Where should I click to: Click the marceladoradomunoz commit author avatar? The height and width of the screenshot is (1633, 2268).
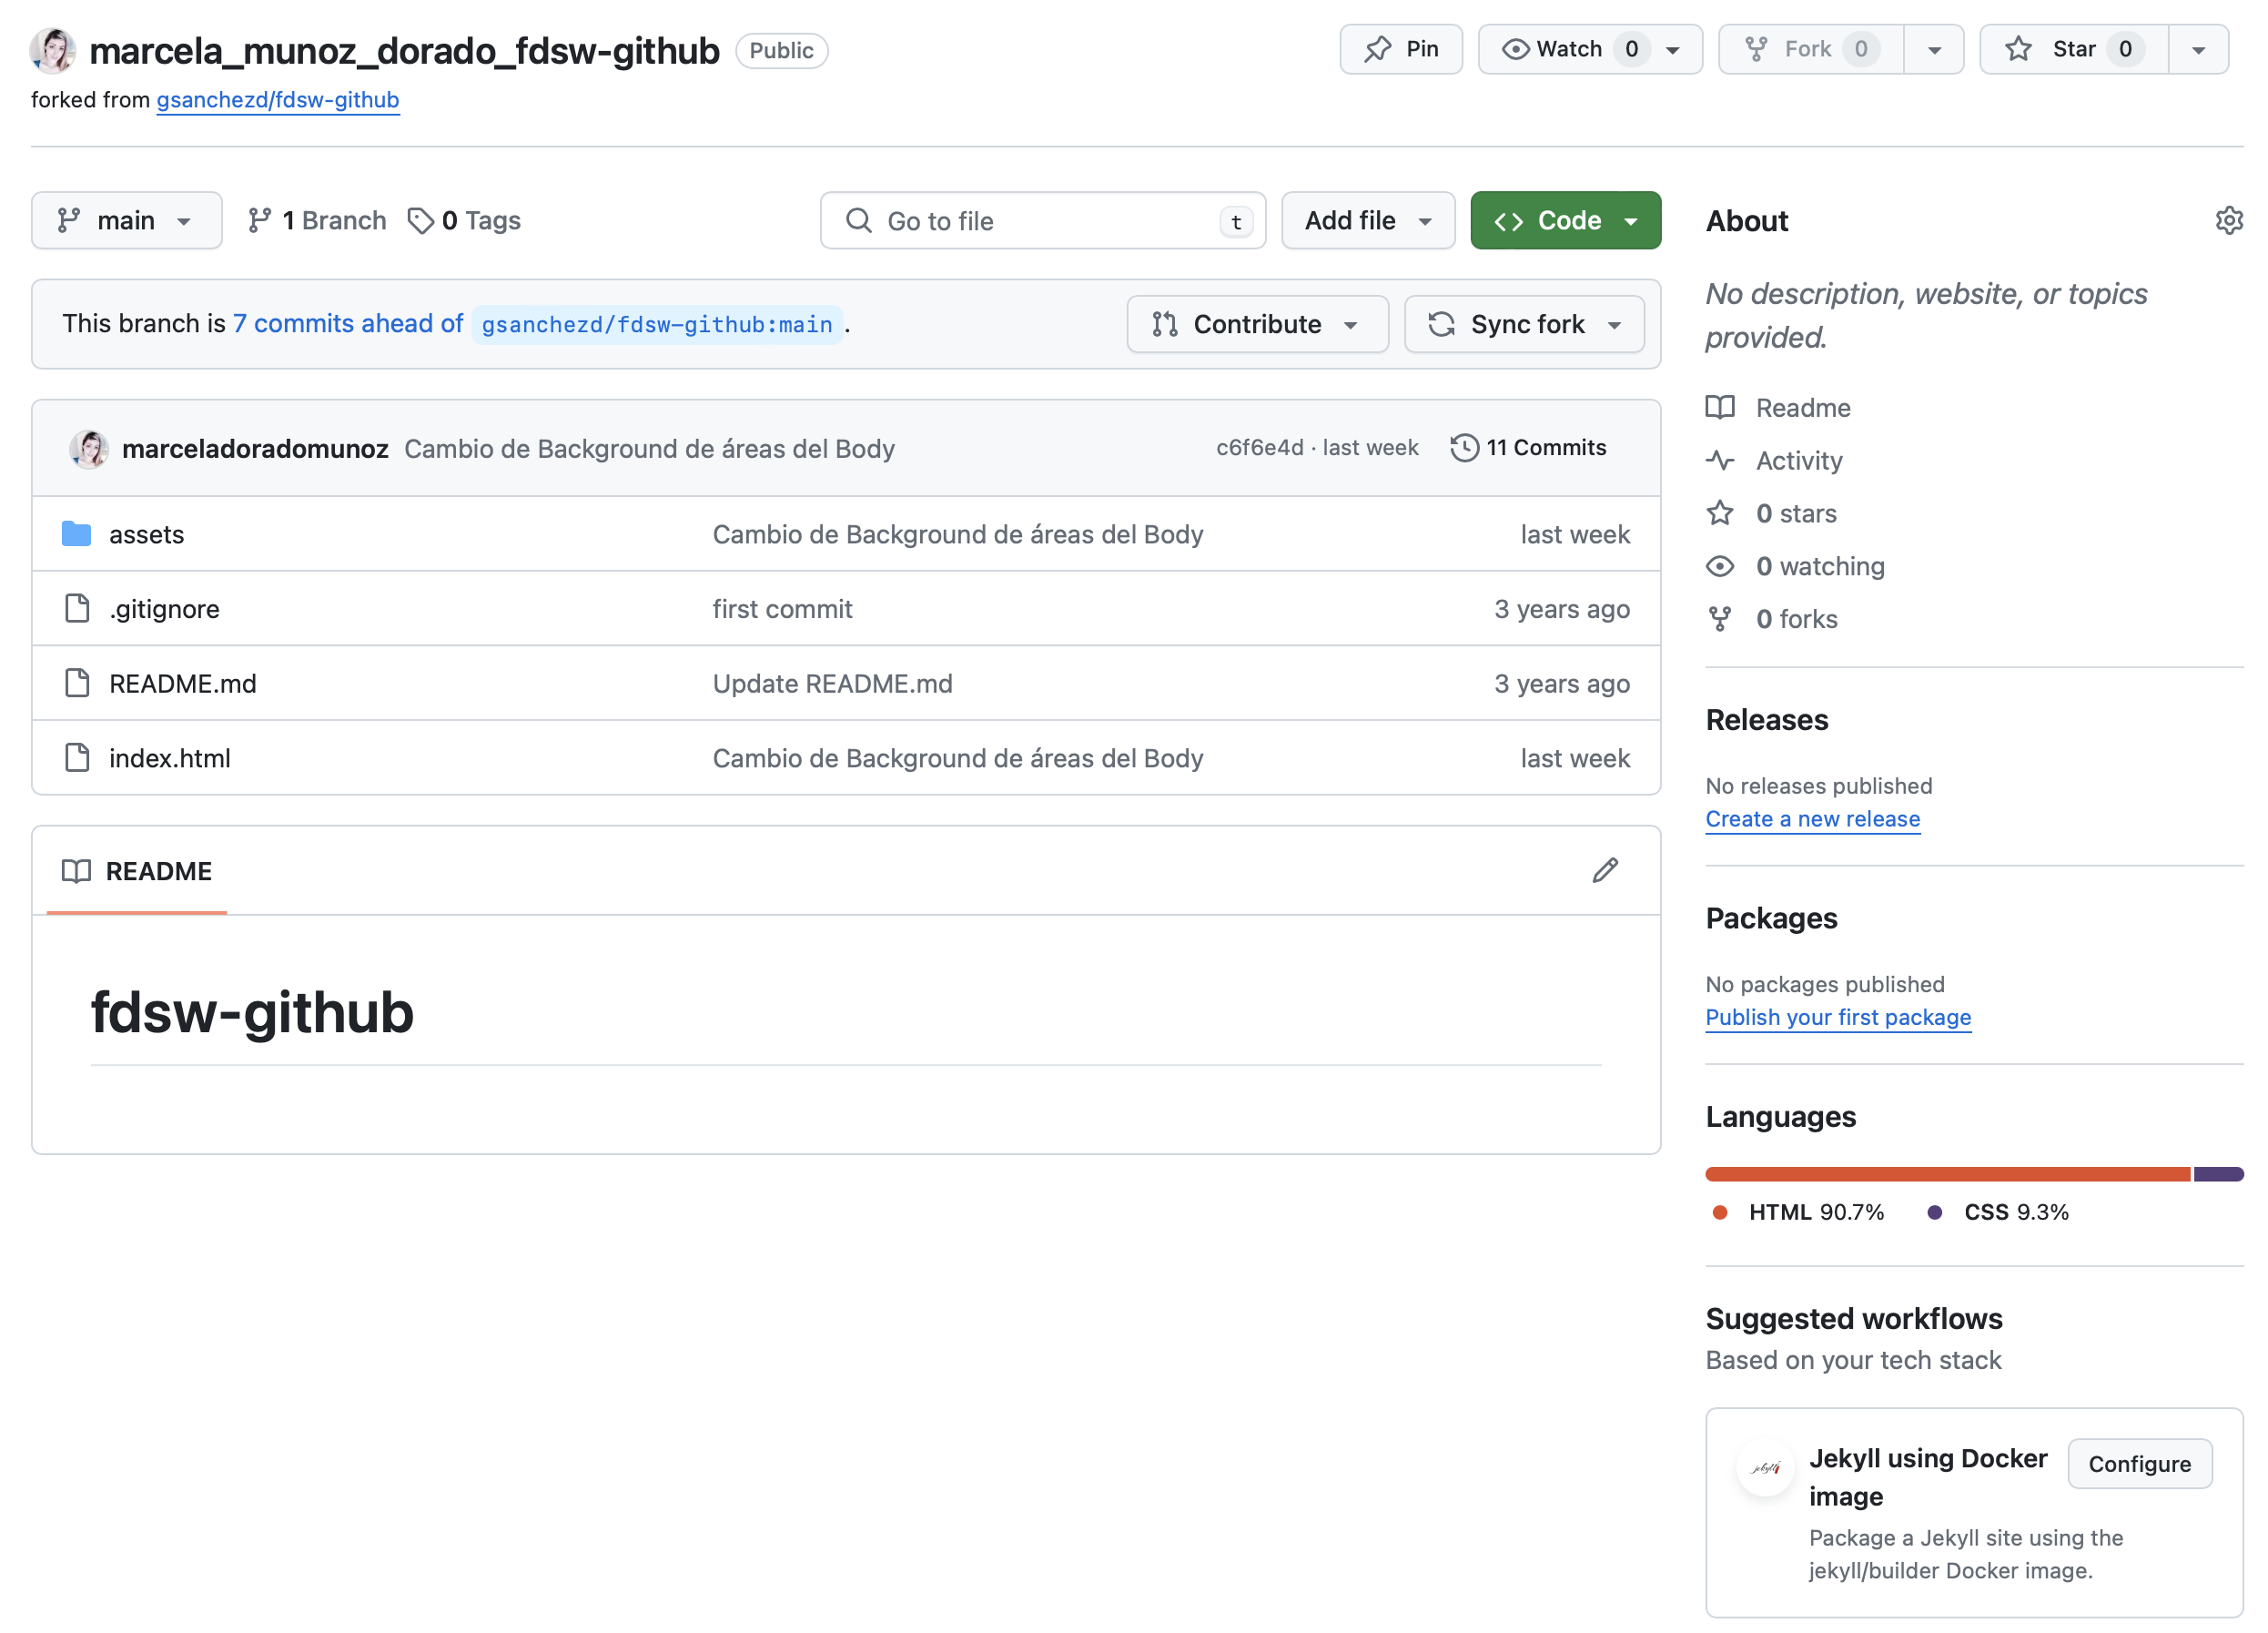(89, 448)
